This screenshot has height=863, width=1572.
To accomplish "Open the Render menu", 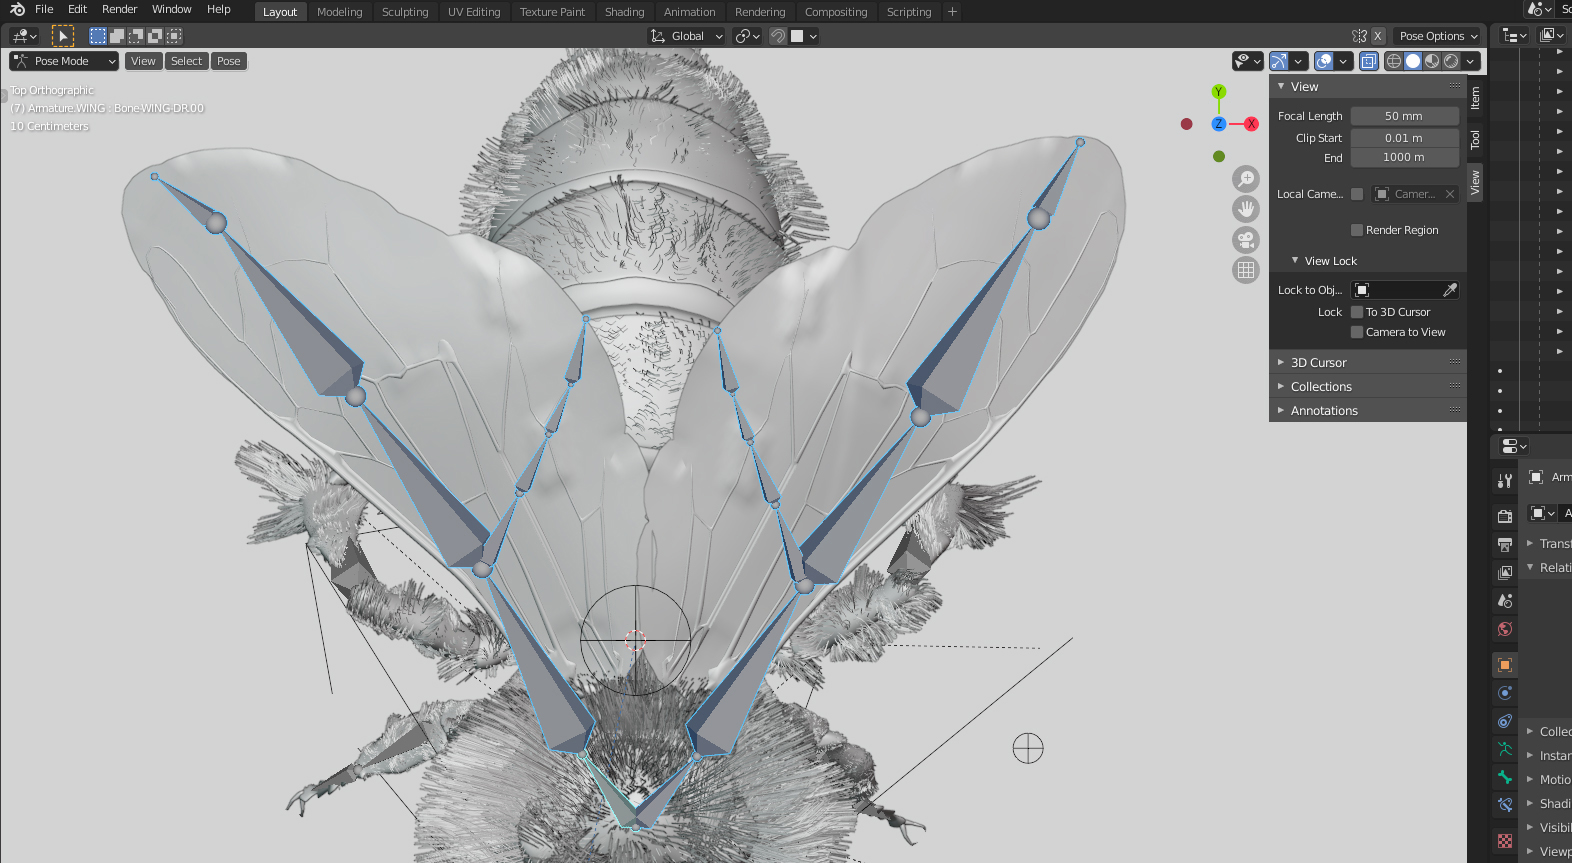I will (119, 9).
